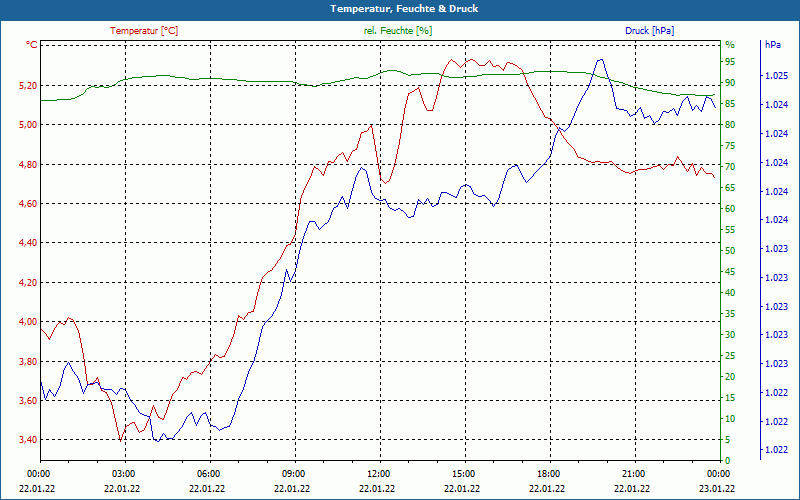
Task: Select the blue 'Druck [hPa]' legend label
Action: pos(649,31)
